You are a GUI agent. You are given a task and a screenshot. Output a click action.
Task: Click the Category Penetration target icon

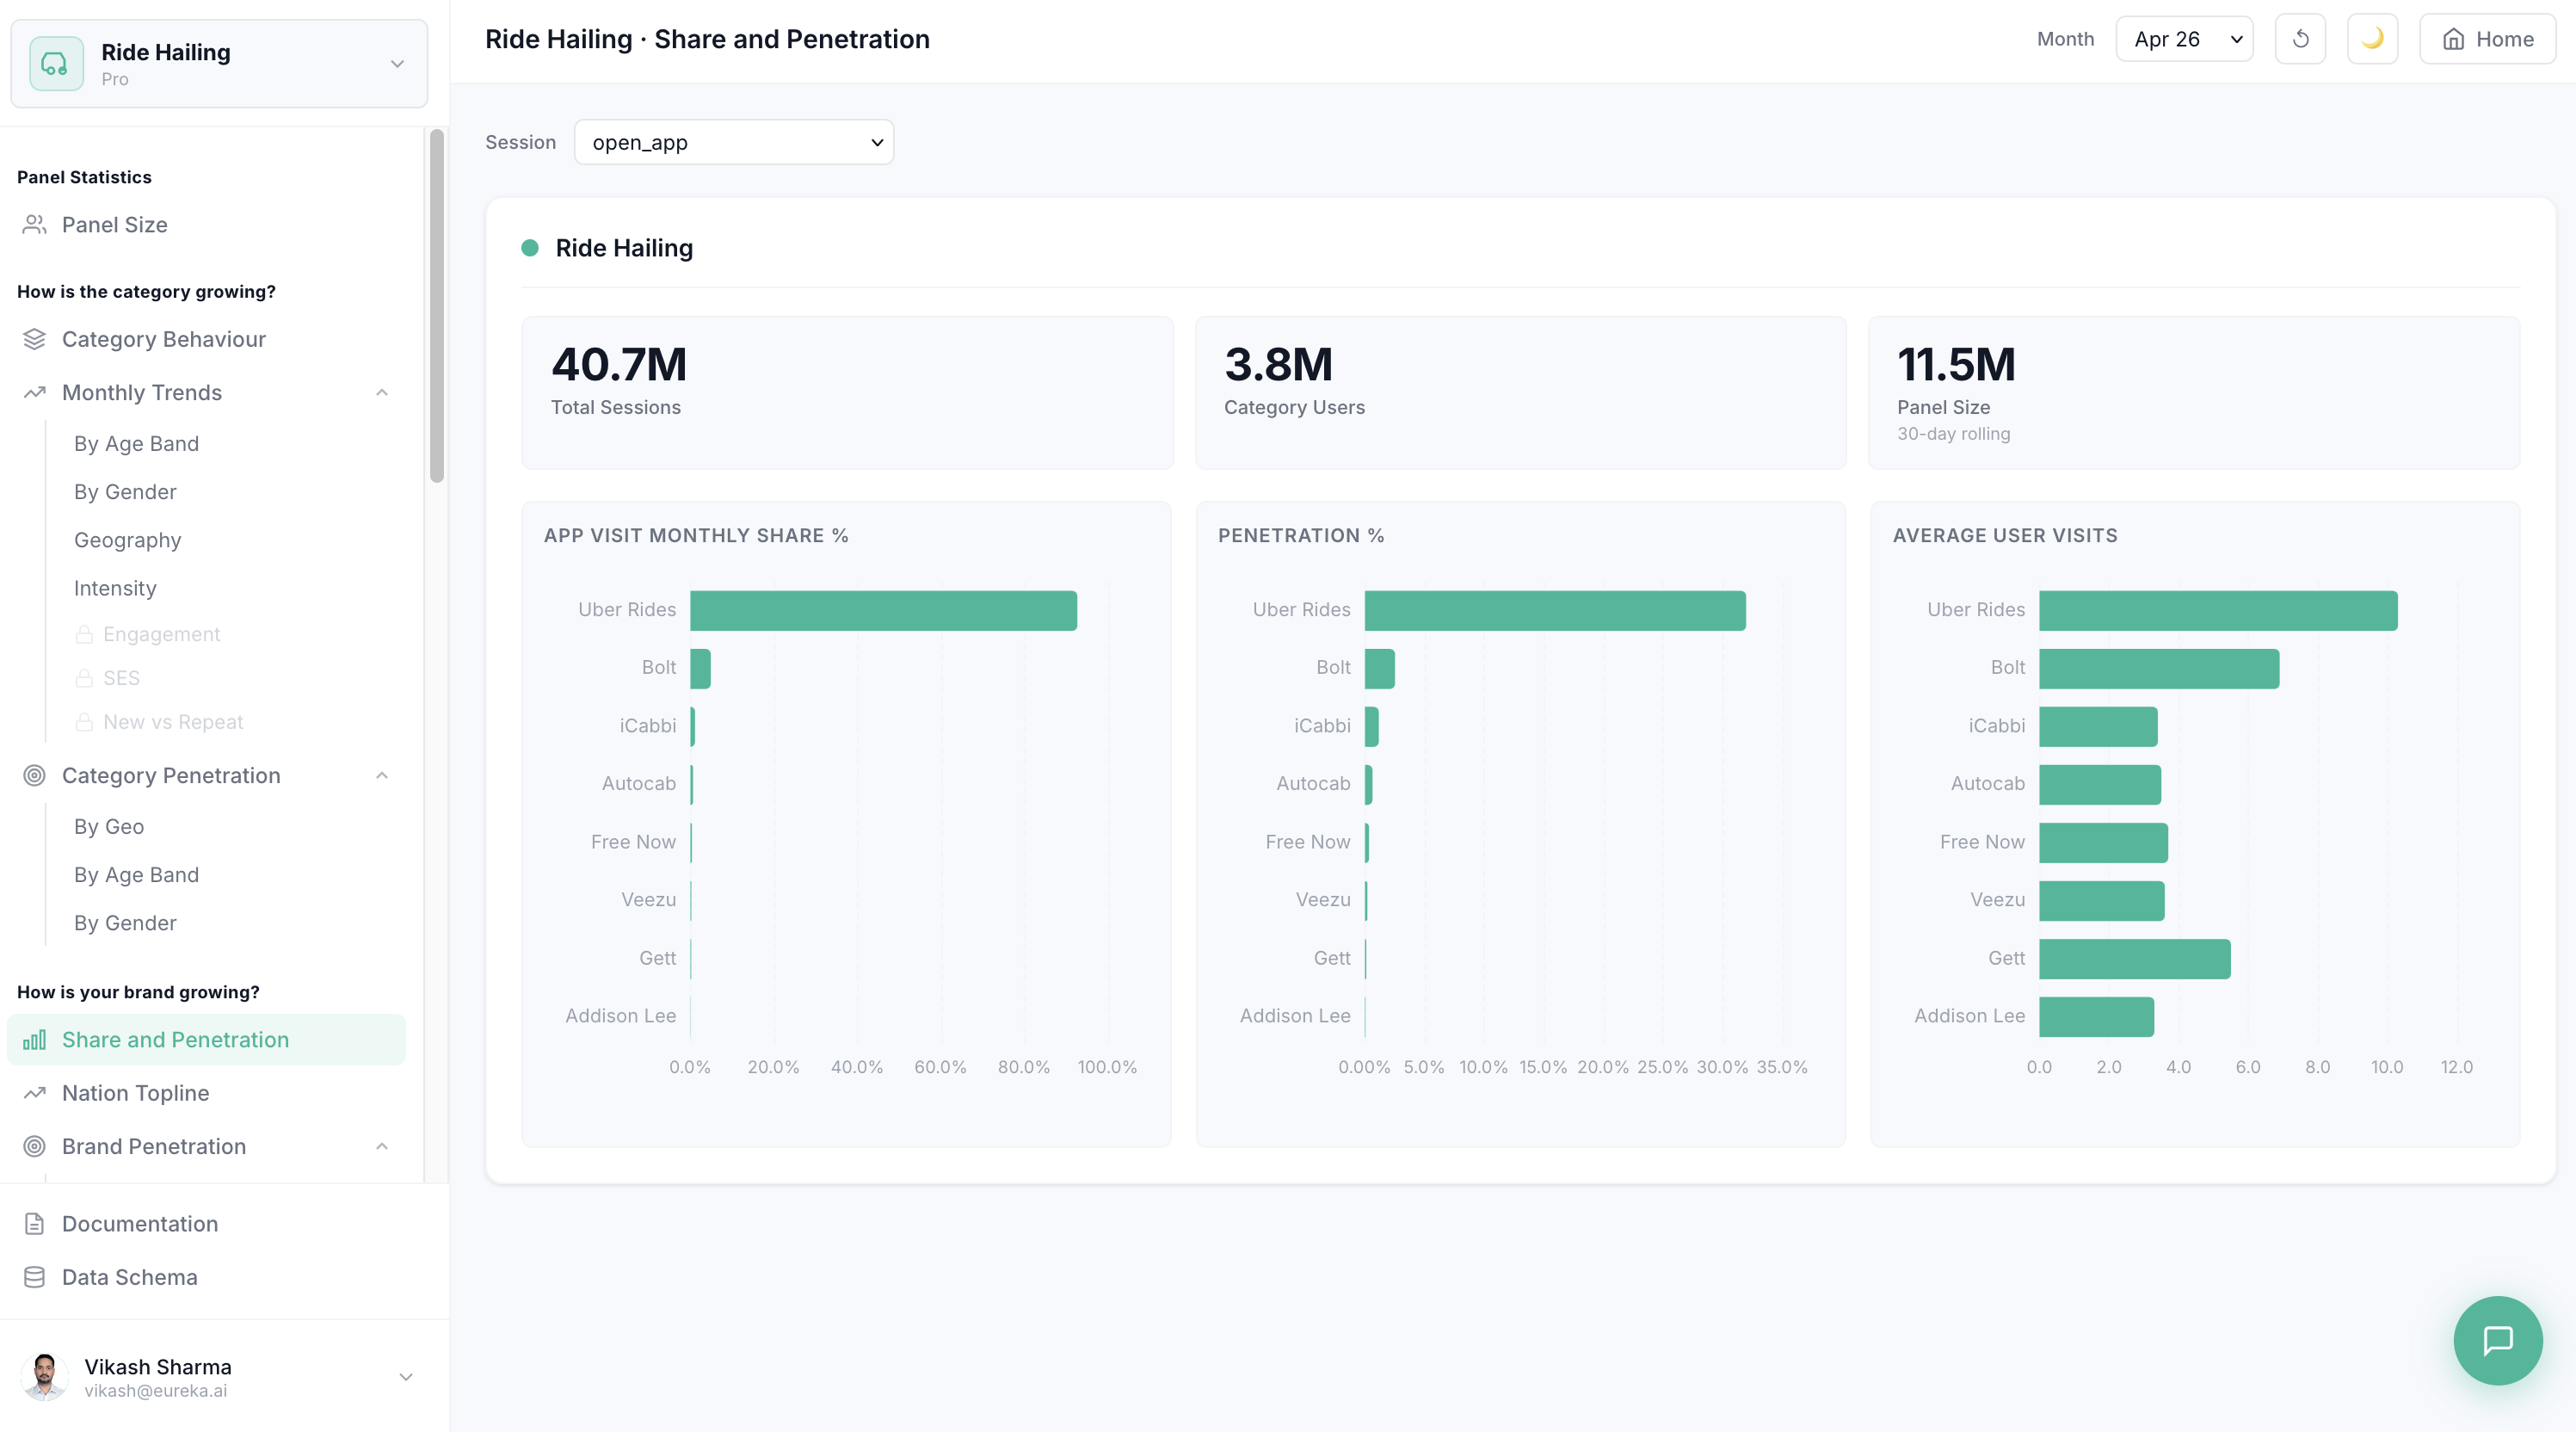[x=34, y=776]
